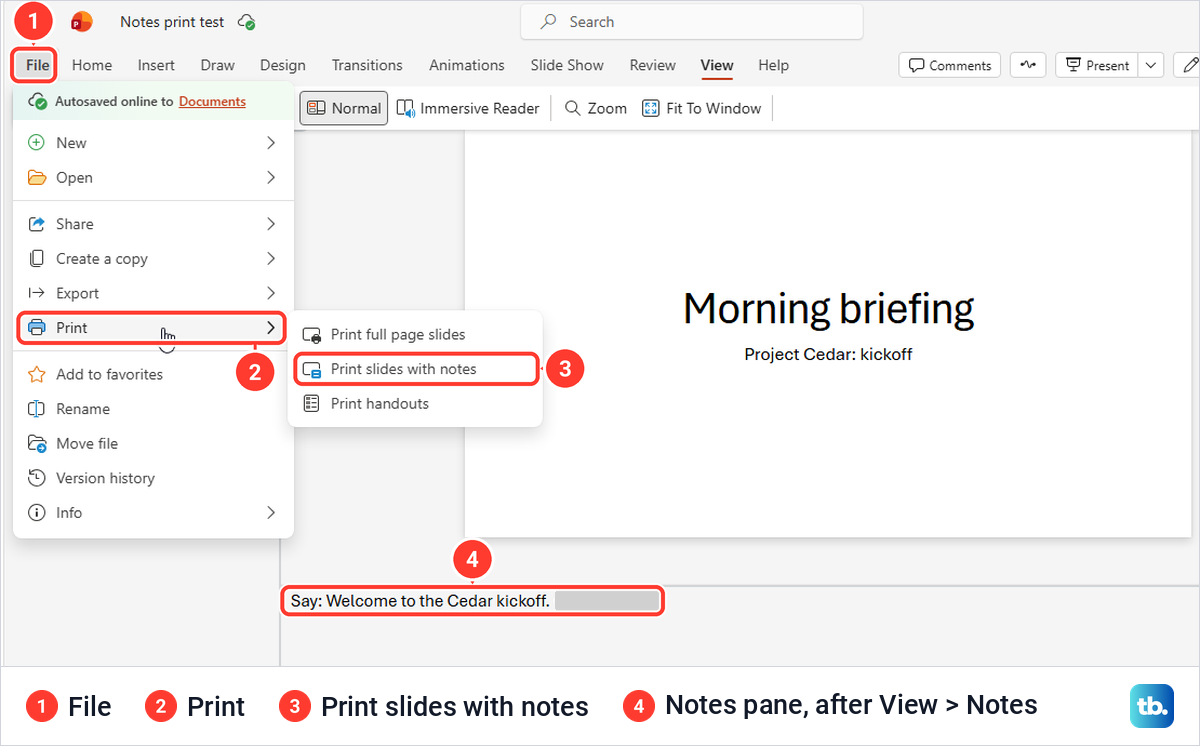Screen dimensions: 1200x746
Task: Click the Print handouts icon
Action: pyautogui.click(x=312, y=404)
